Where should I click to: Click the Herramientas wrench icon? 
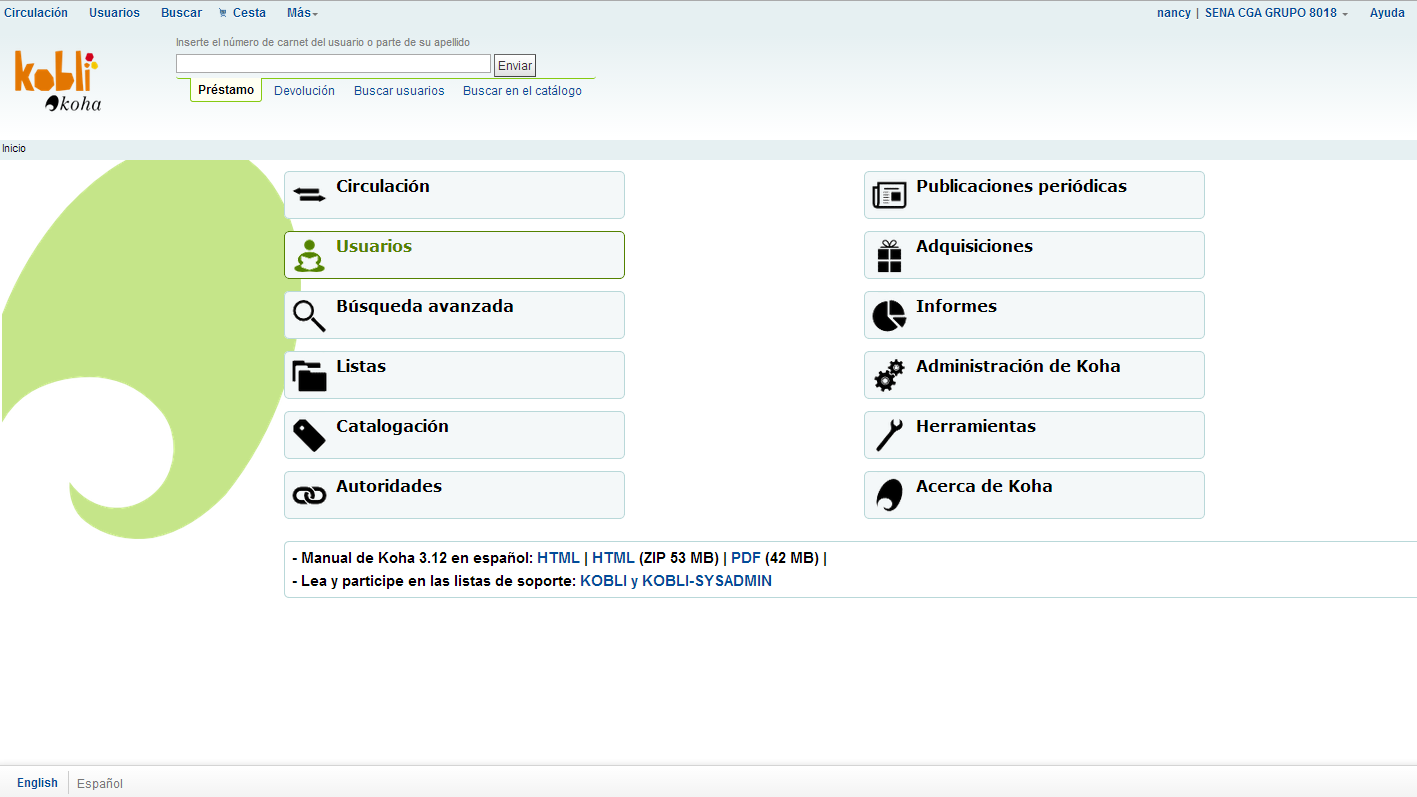pos(889,435)
